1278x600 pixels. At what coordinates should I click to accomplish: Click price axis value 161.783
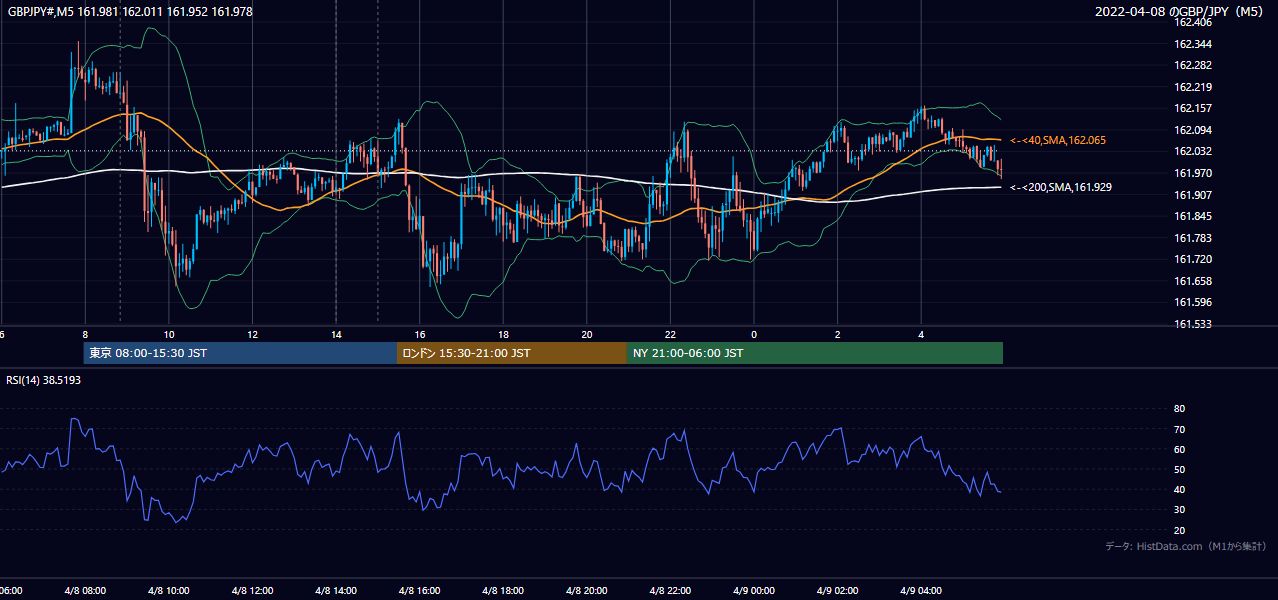[x=1192, y=238]
